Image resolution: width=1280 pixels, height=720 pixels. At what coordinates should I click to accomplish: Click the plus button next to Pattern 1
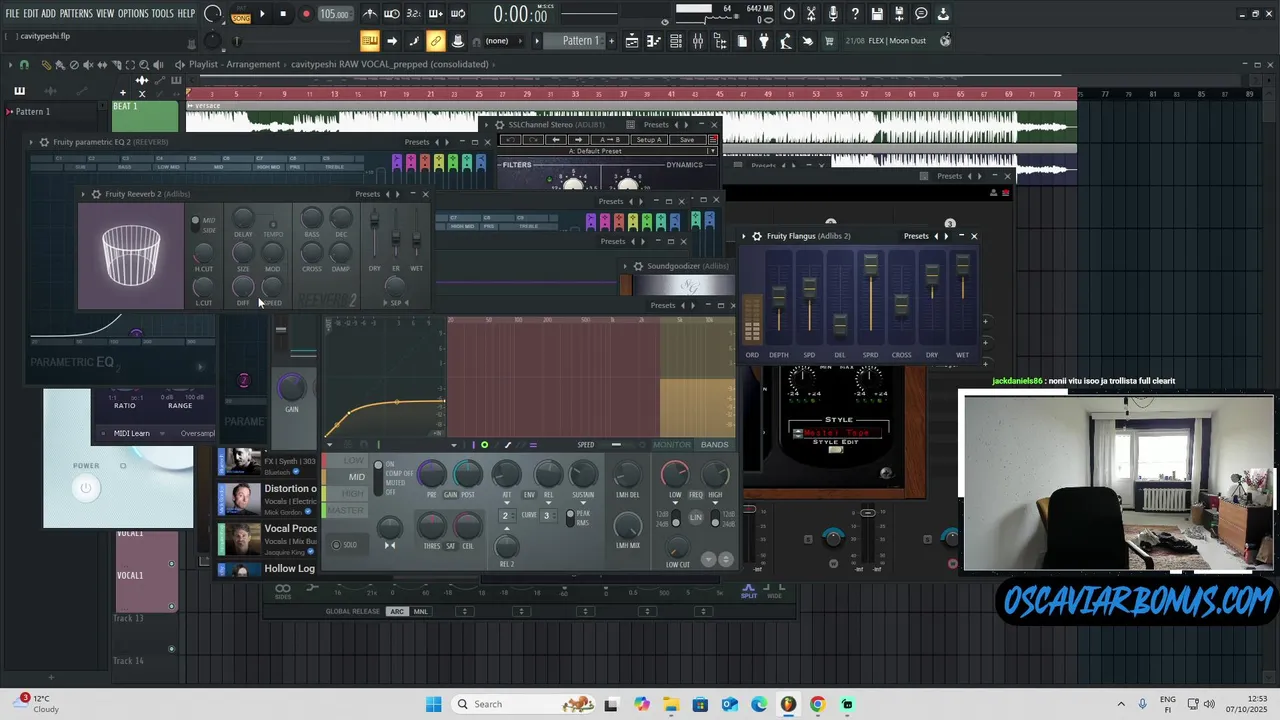pyautogui.click(x=611, y=41)
